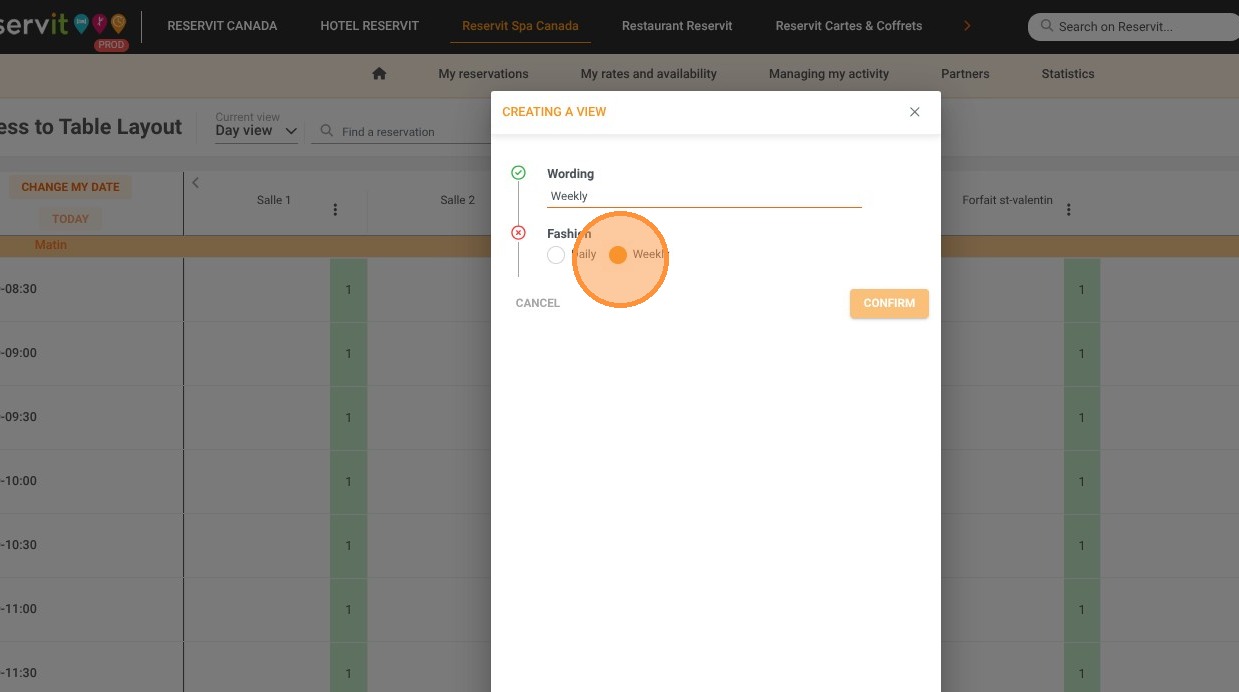Open Partners menu
Viewport: 1239px width, 692px height.
tap(965, 73)
